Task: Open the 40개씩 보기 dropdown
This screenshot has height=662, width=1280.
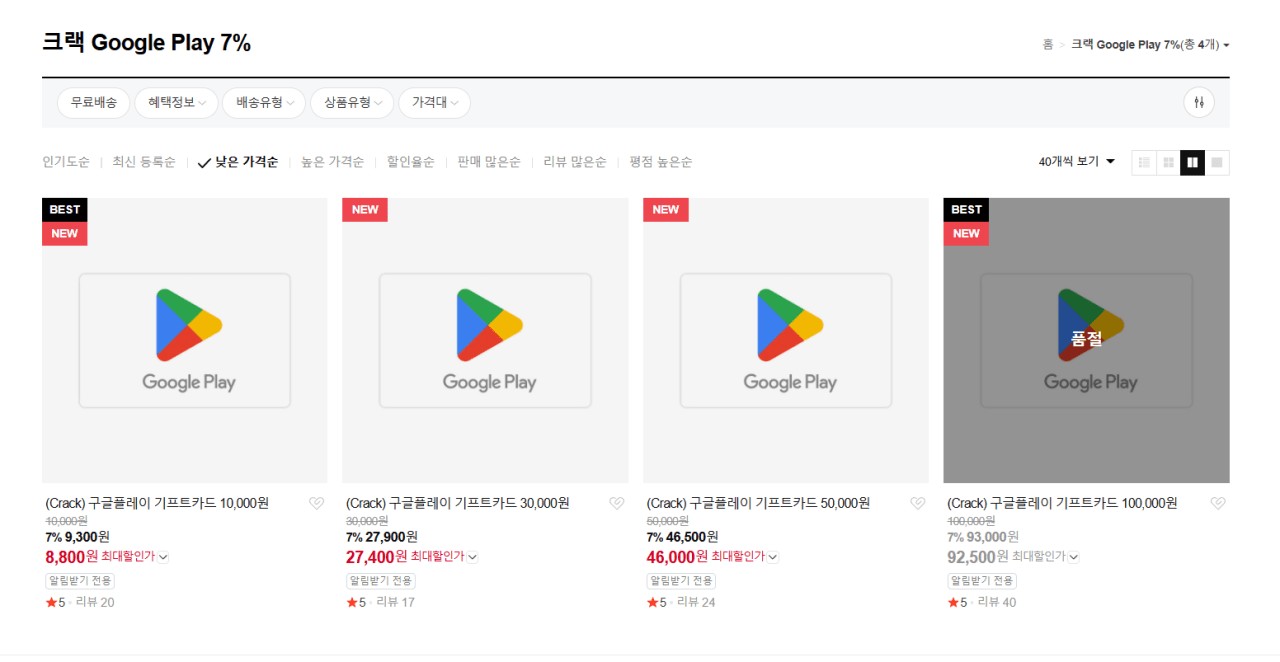Action: tap(1077, 162)
